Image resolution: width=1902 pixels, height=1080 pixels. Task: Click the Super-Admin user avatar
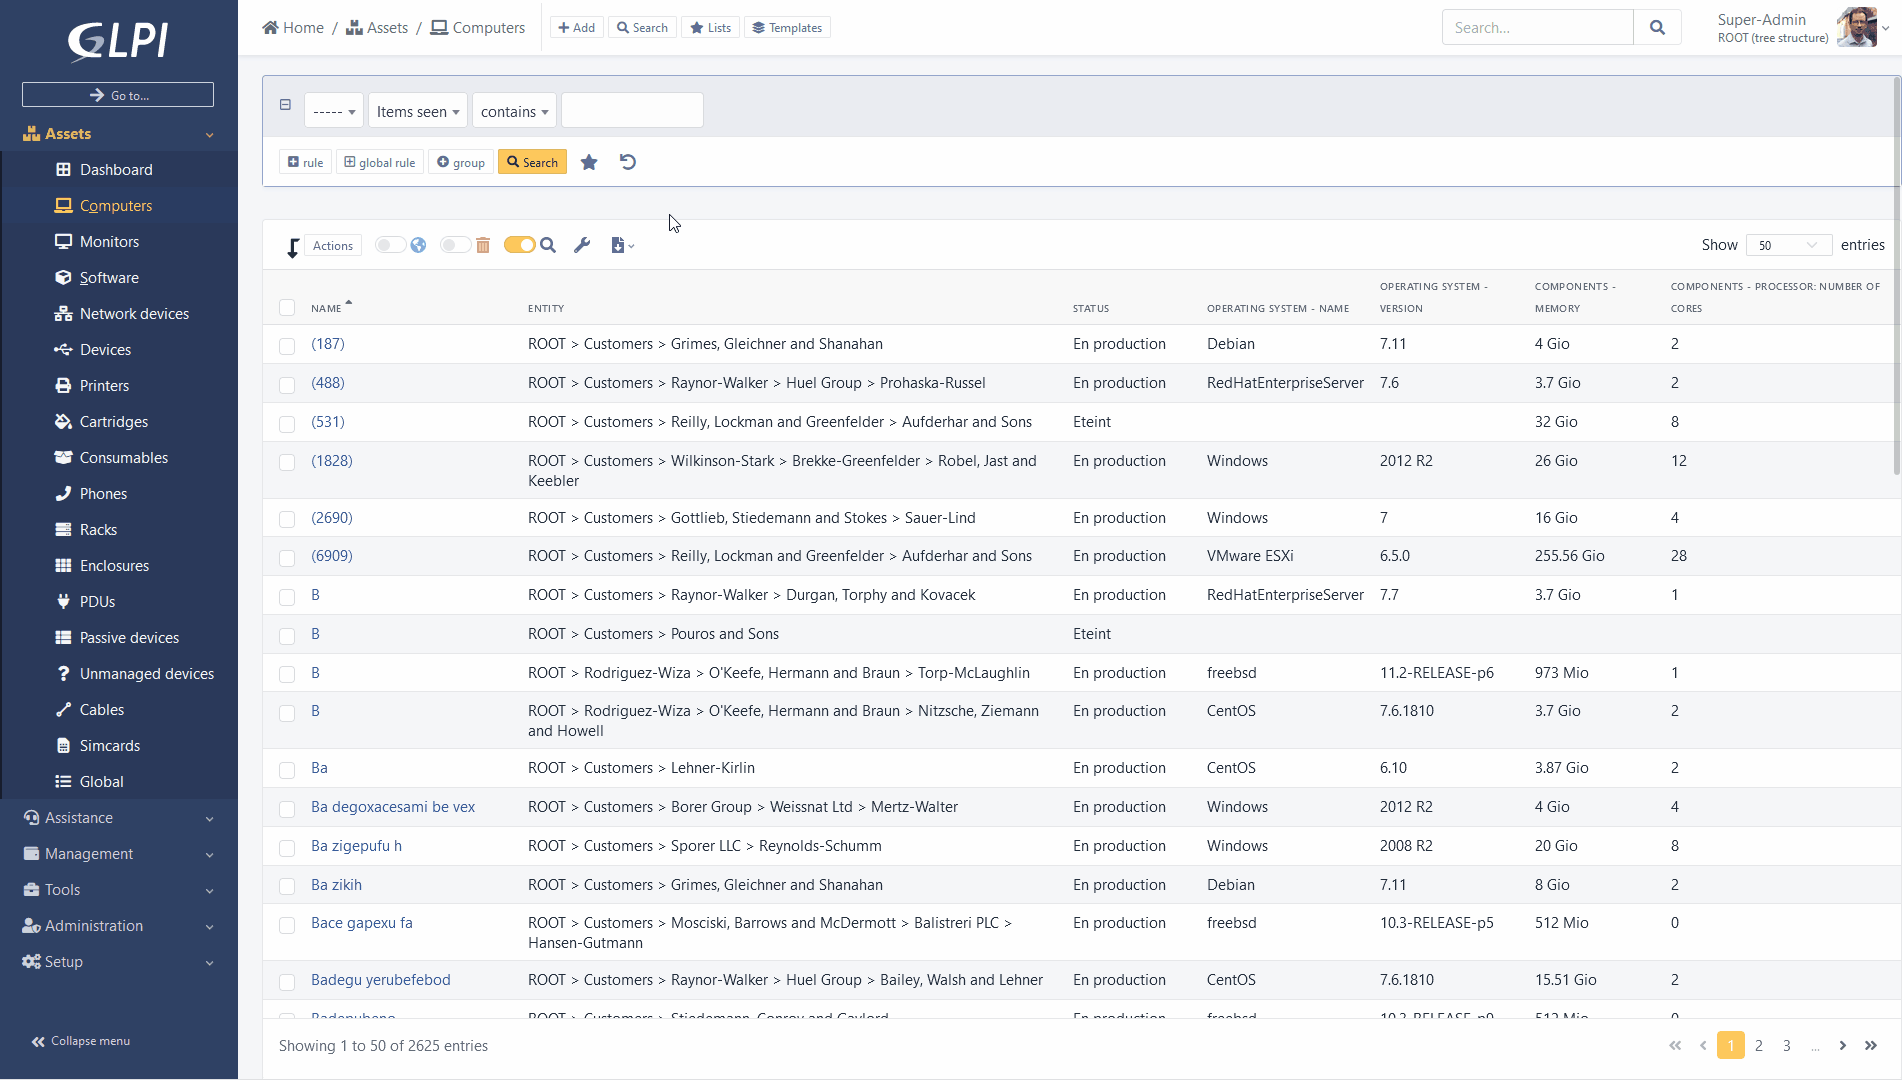point(1857,28)
